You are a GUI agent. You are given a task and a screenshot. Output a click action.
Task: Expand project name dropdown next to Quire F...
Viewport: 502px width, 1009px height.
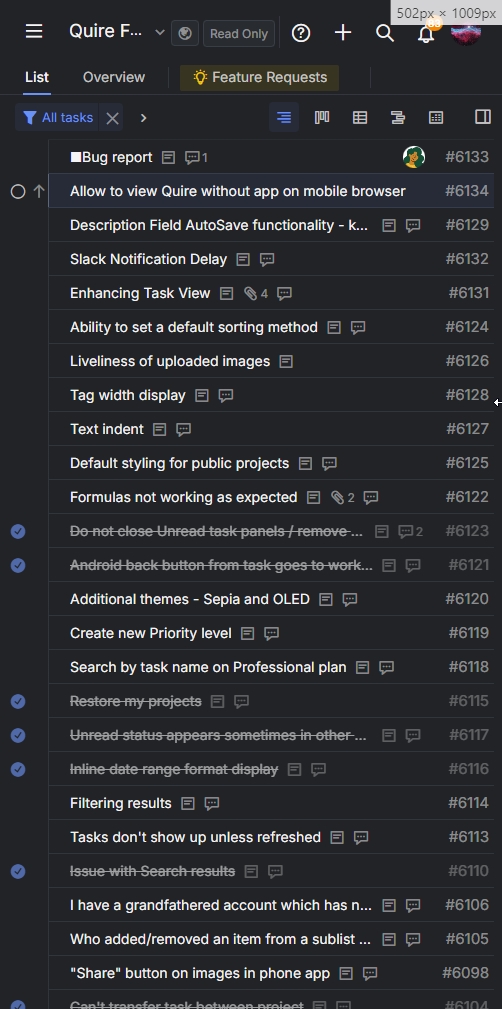(160, 33)
